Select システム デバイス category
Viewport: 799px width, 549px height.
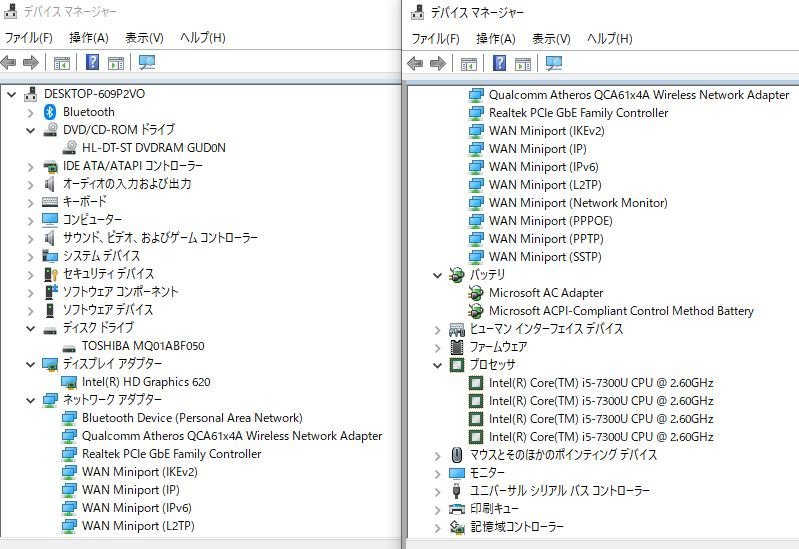101,256
